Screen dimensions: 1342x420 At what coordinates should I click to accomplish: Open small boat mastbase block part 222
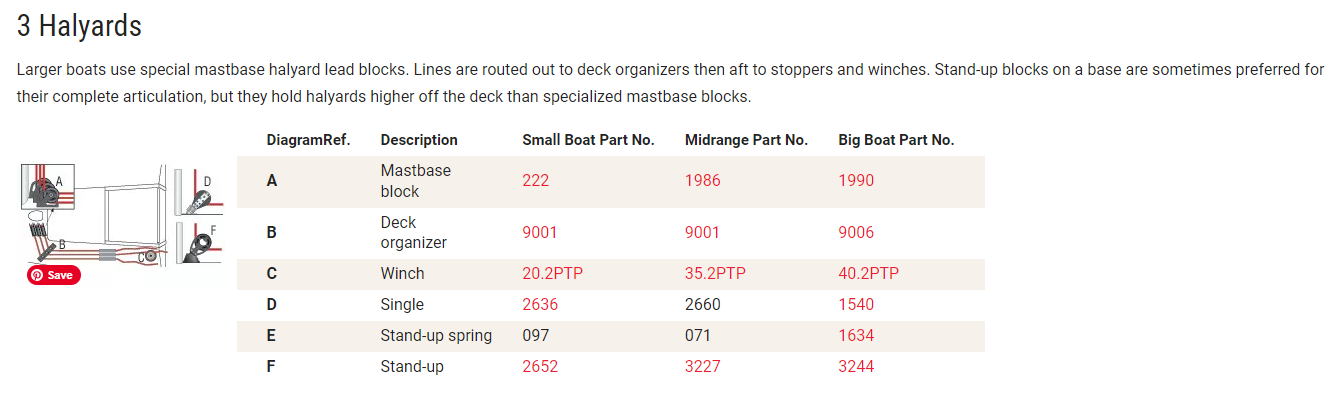coord(535,181)
